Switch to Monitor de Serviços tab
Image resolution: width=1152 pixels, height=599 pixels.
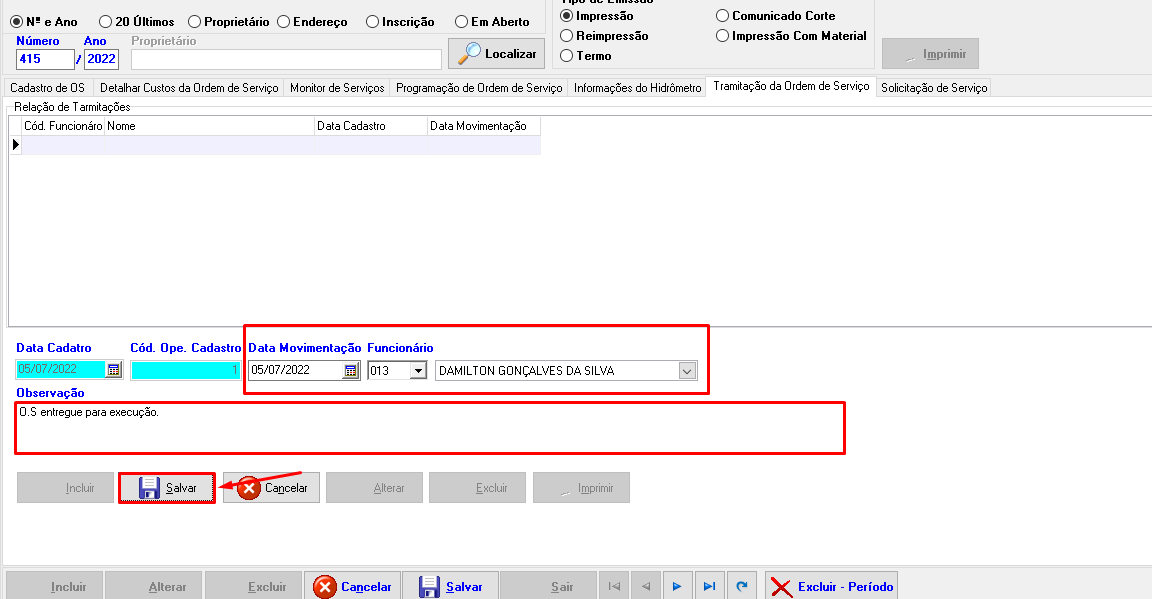click(337, 88)
